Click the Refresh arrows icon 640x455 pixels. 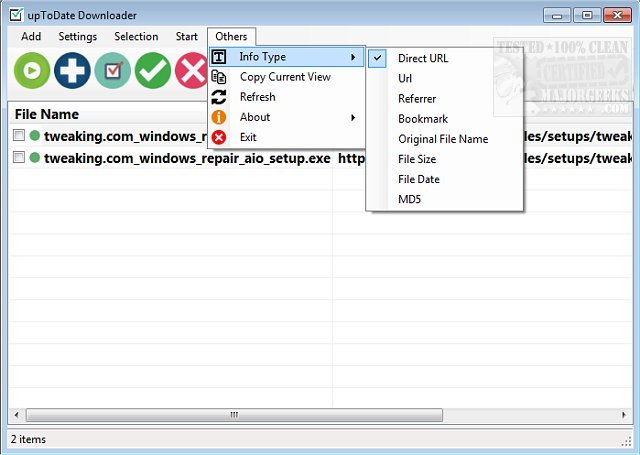coord(219,97)
